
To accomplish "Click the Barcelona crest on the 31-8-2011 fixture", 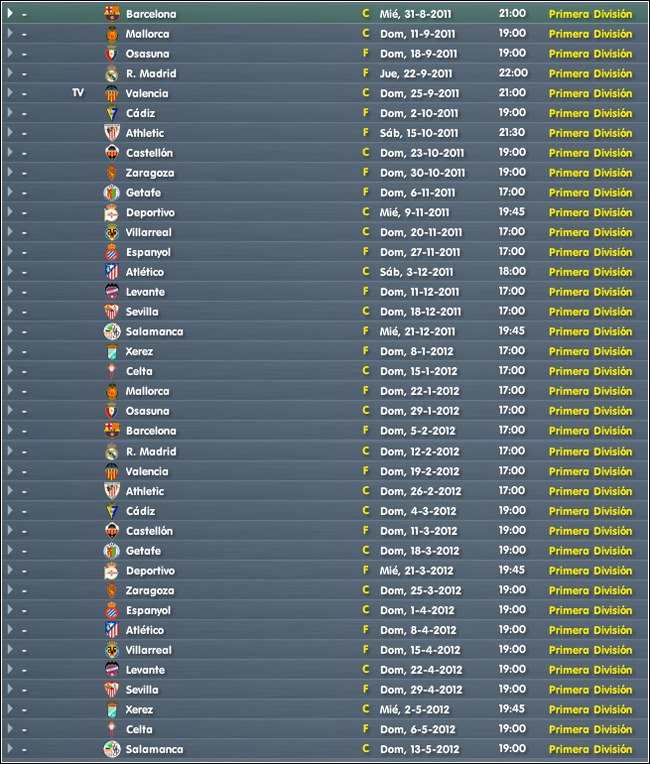I will coord(112,14).
